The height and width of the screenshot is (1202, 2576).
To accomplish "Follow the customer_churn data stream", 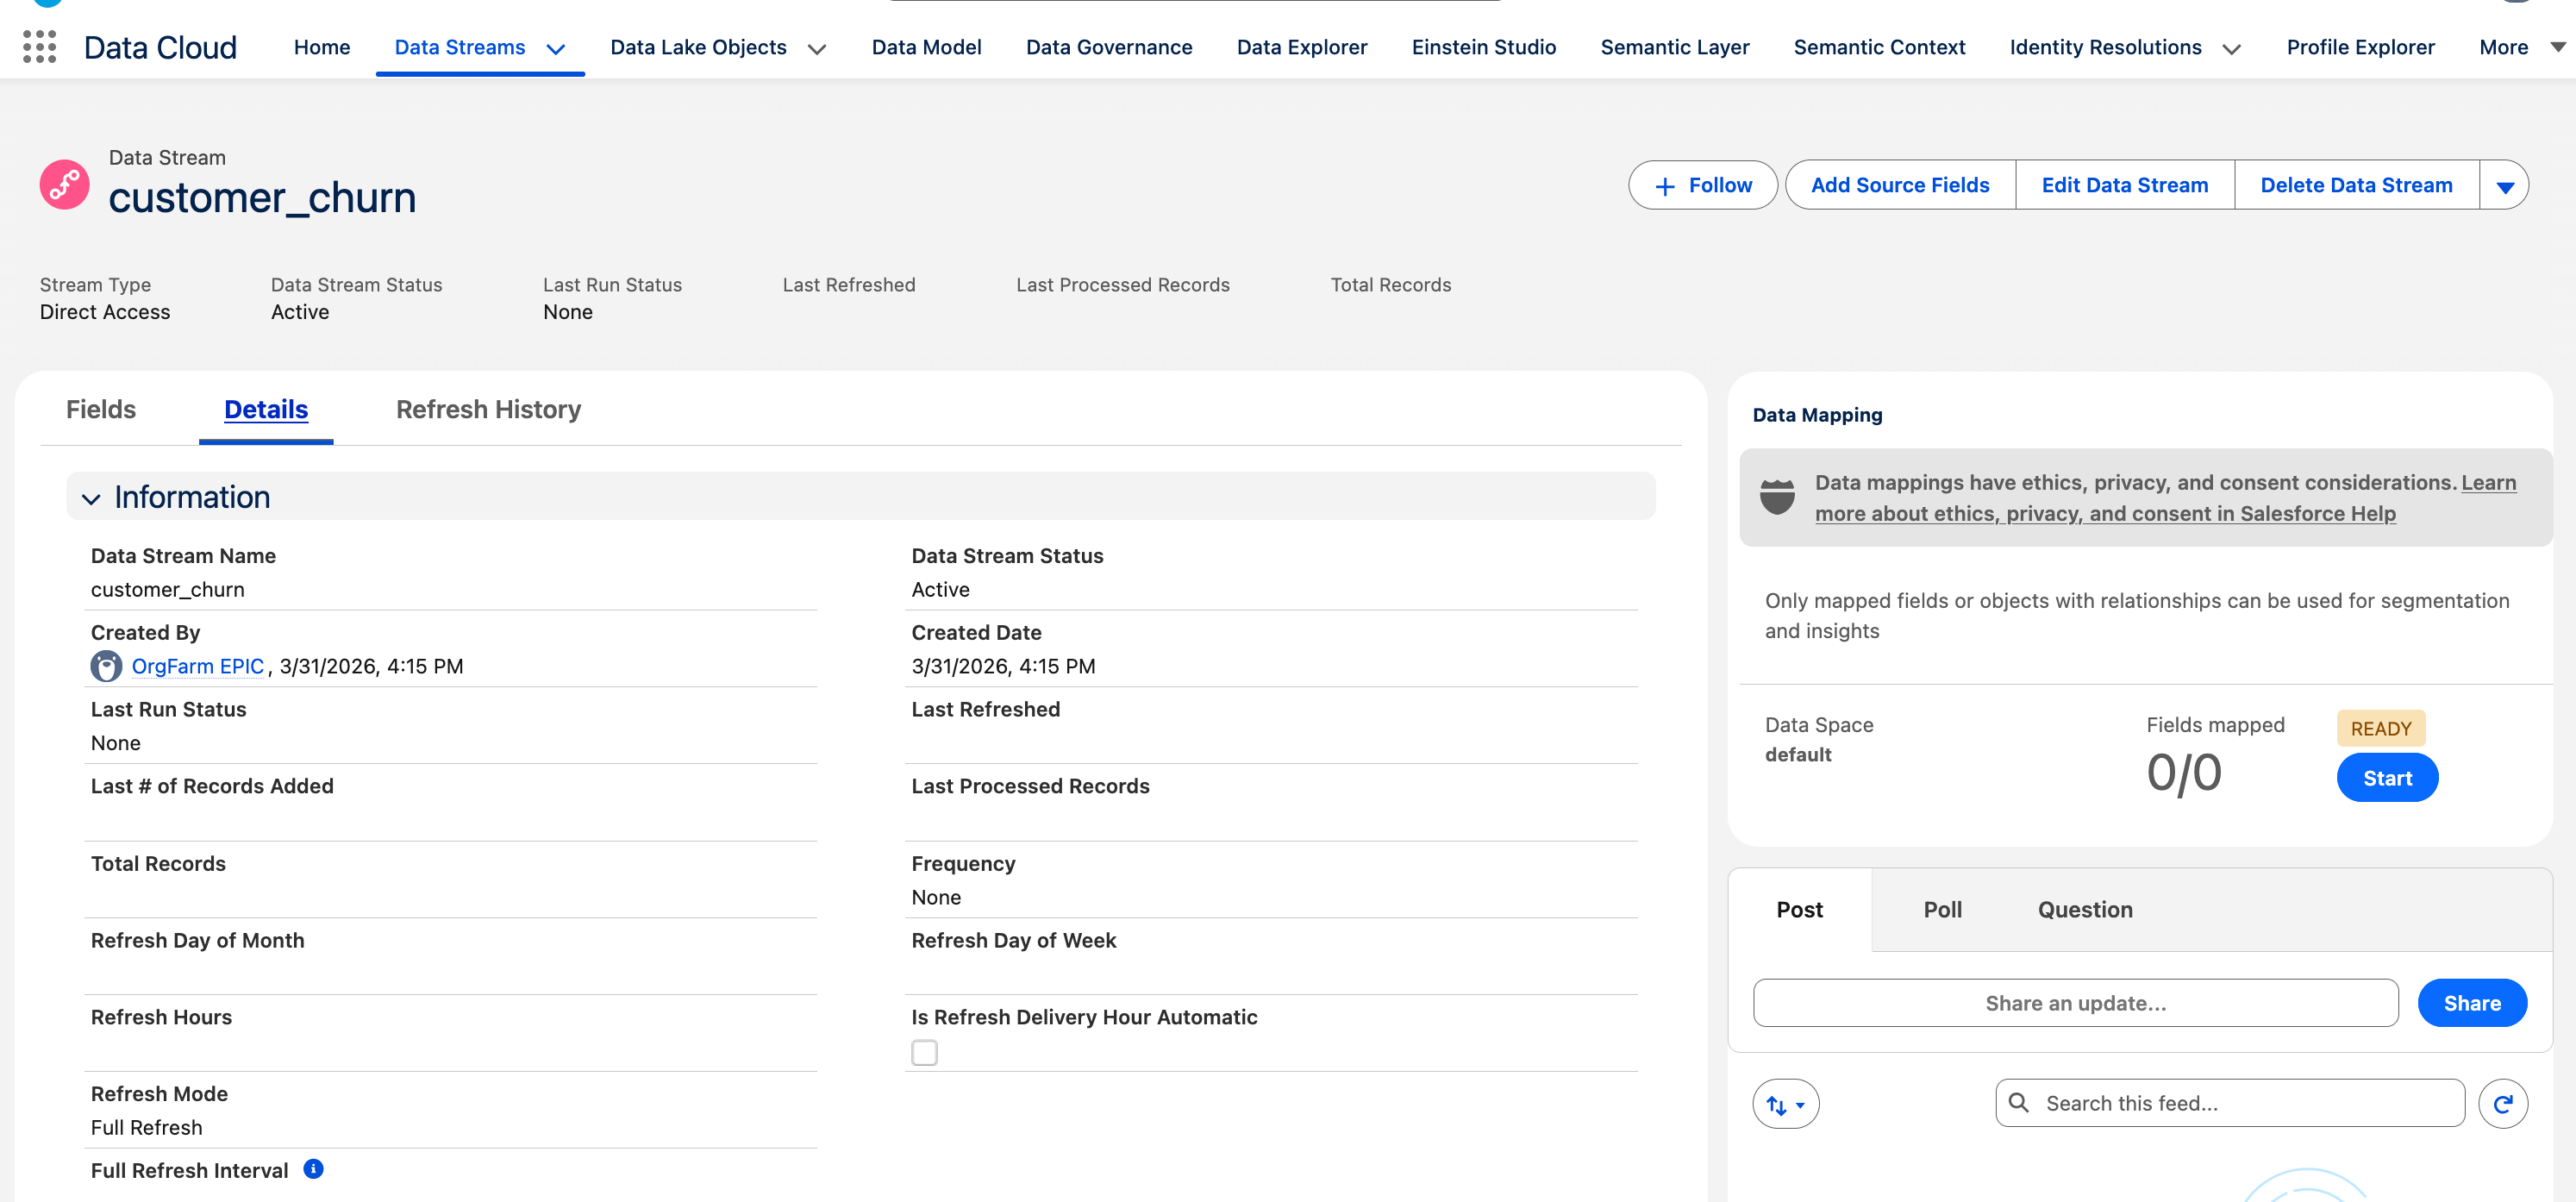I will pyautogui.click(x=1702, y=185).
